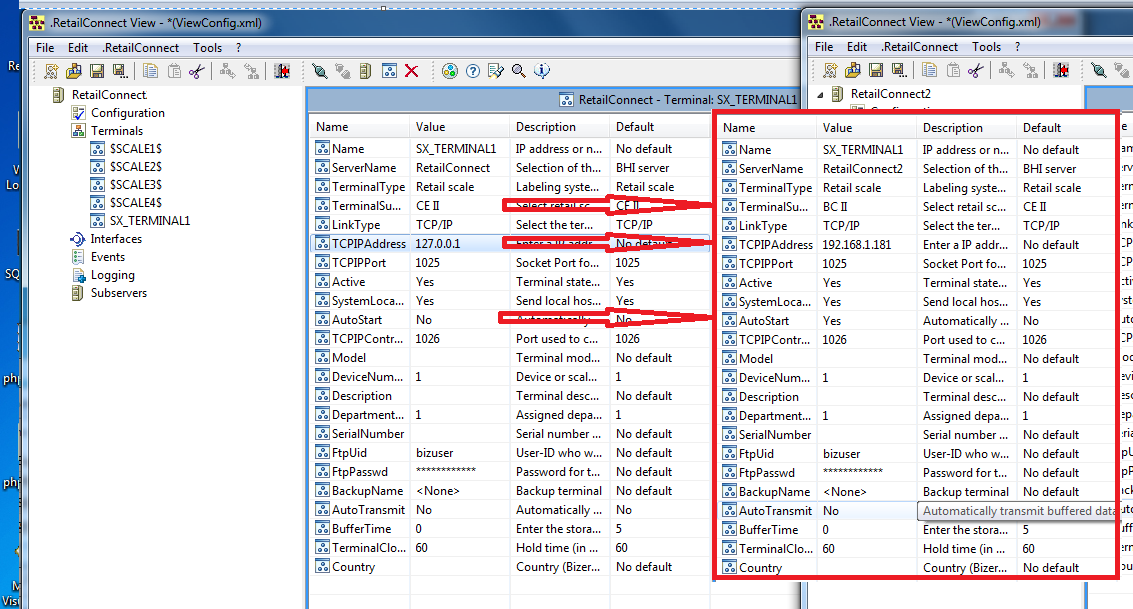
Task: Click Save floppy icon in right window toolbar
Action: tap(876, 70)
